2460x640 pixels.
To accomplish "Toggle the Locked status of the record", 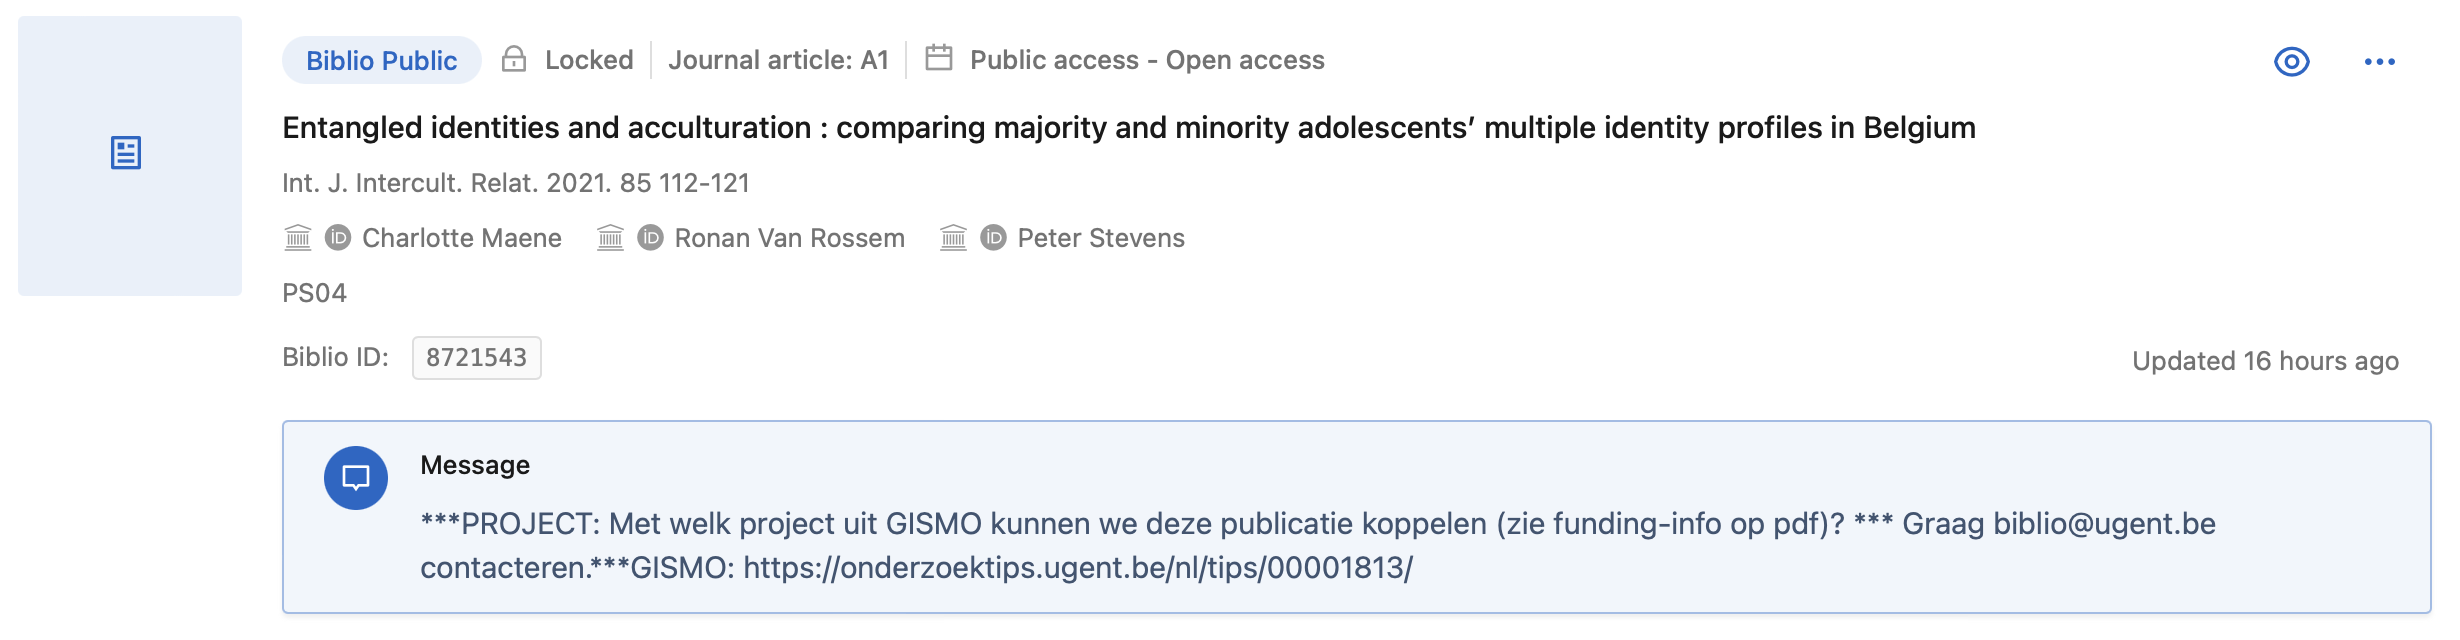I will (x=589, y=60).
